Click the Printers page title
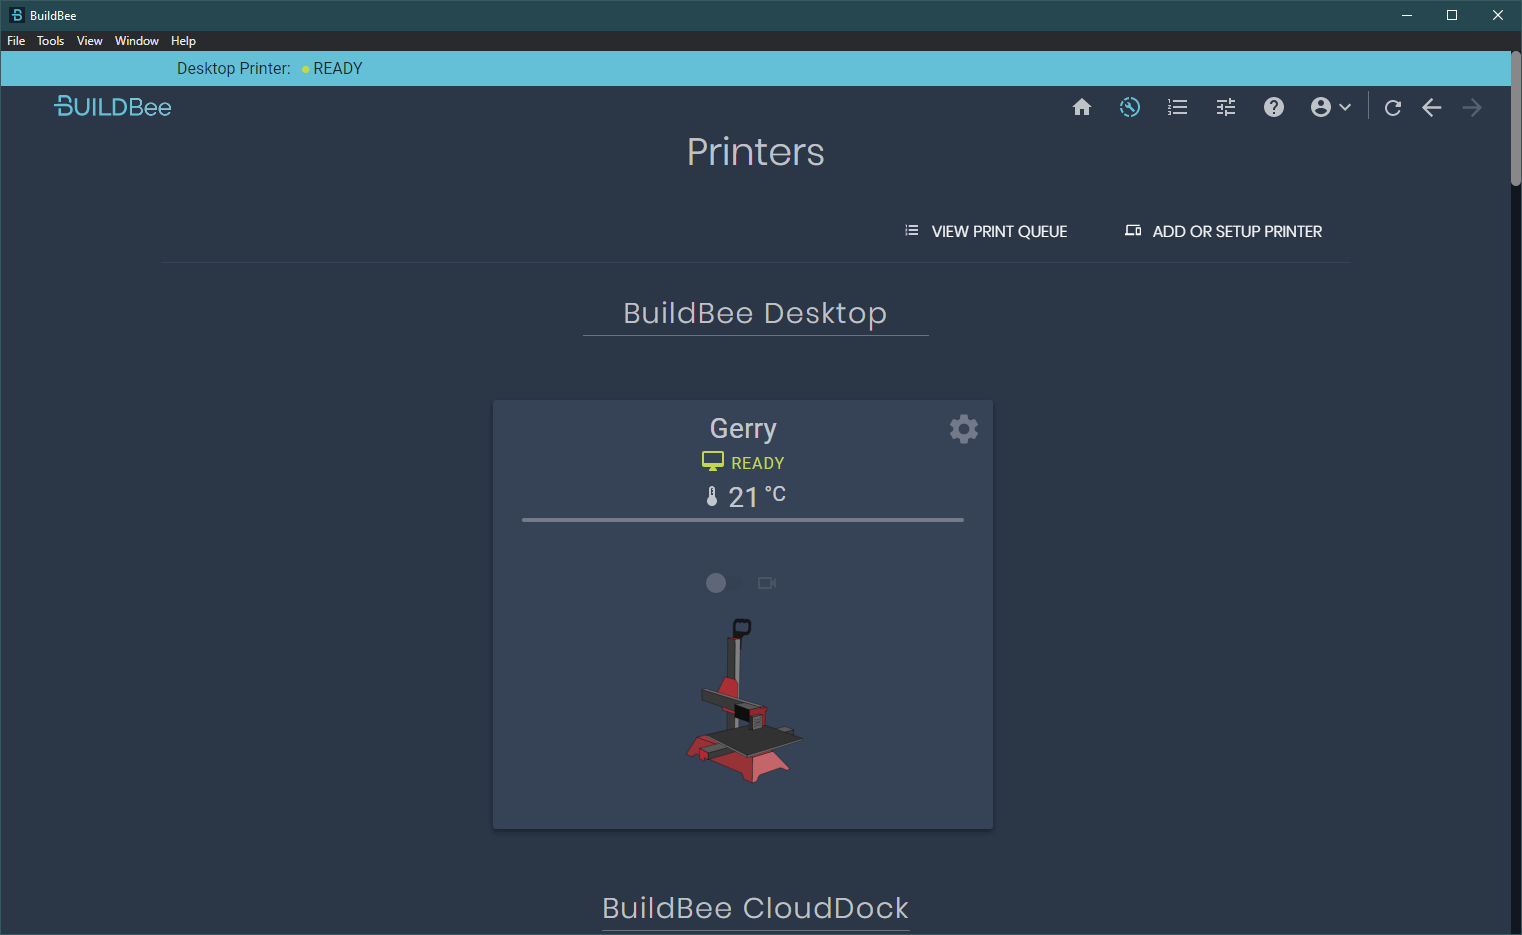This screenshot has height=935, width=1522. [x=756, y=152]
